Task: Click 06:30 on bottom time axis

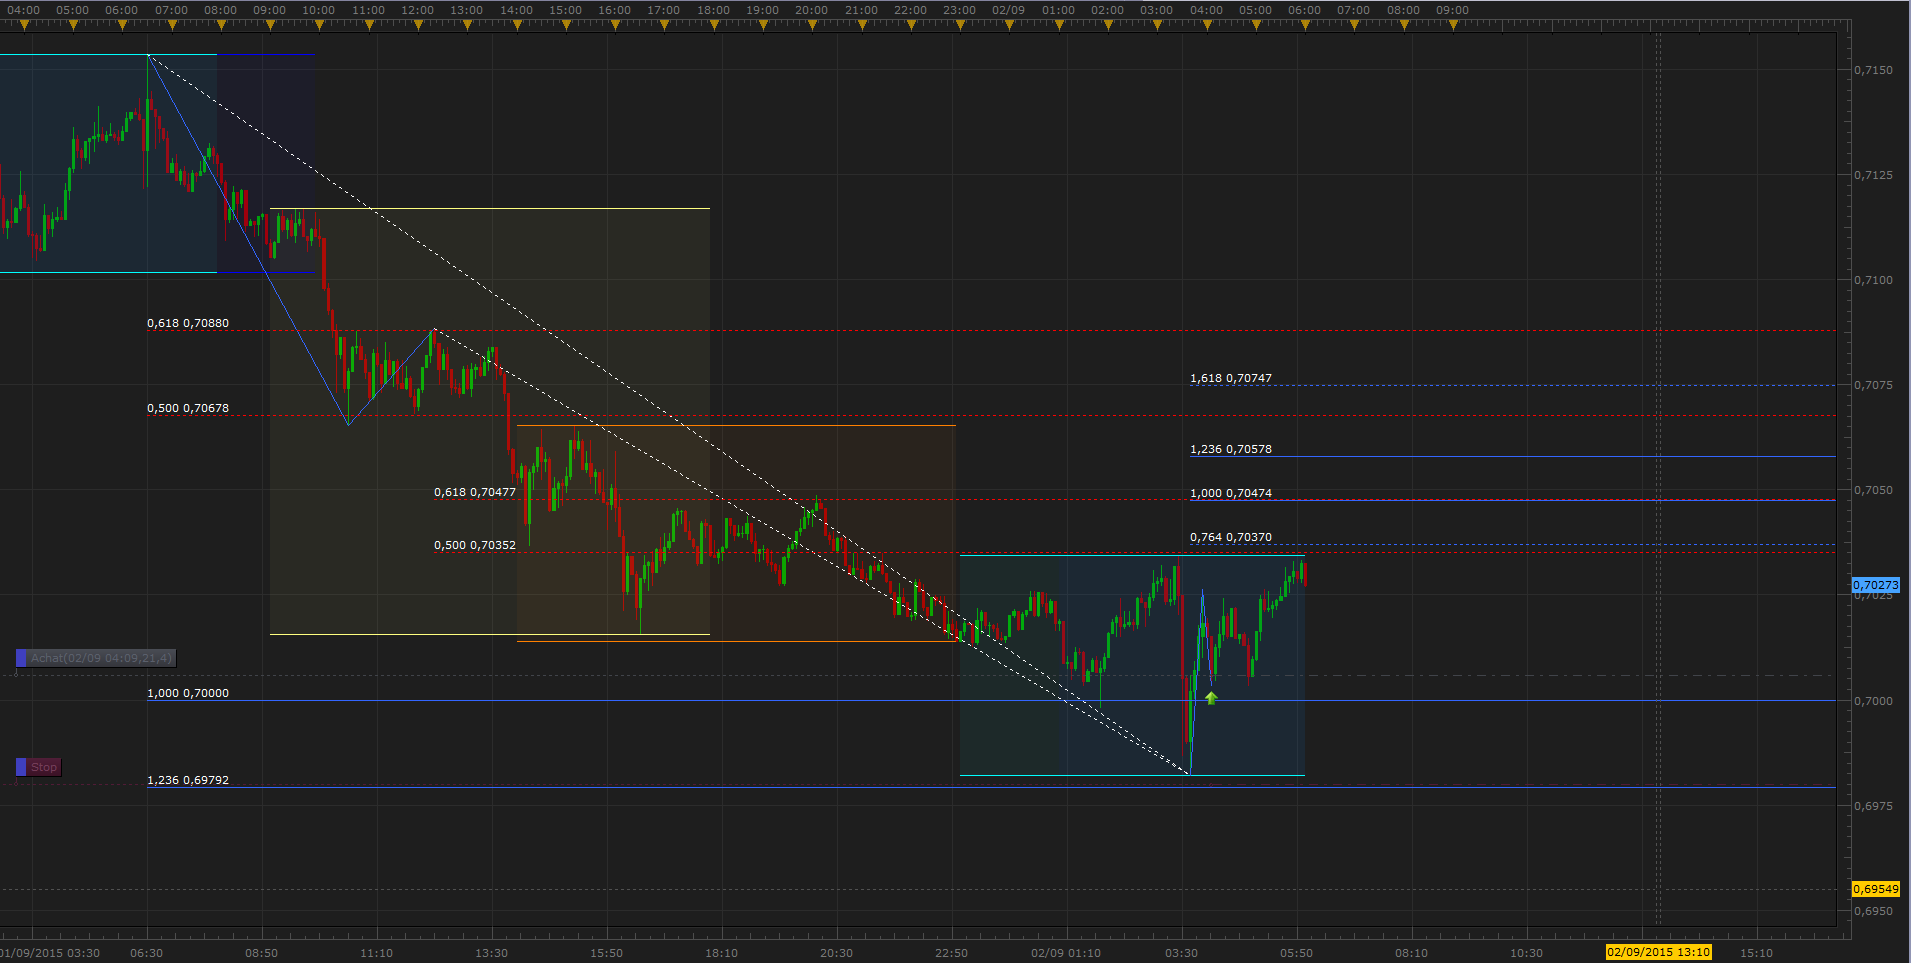Action: [147, 953]
